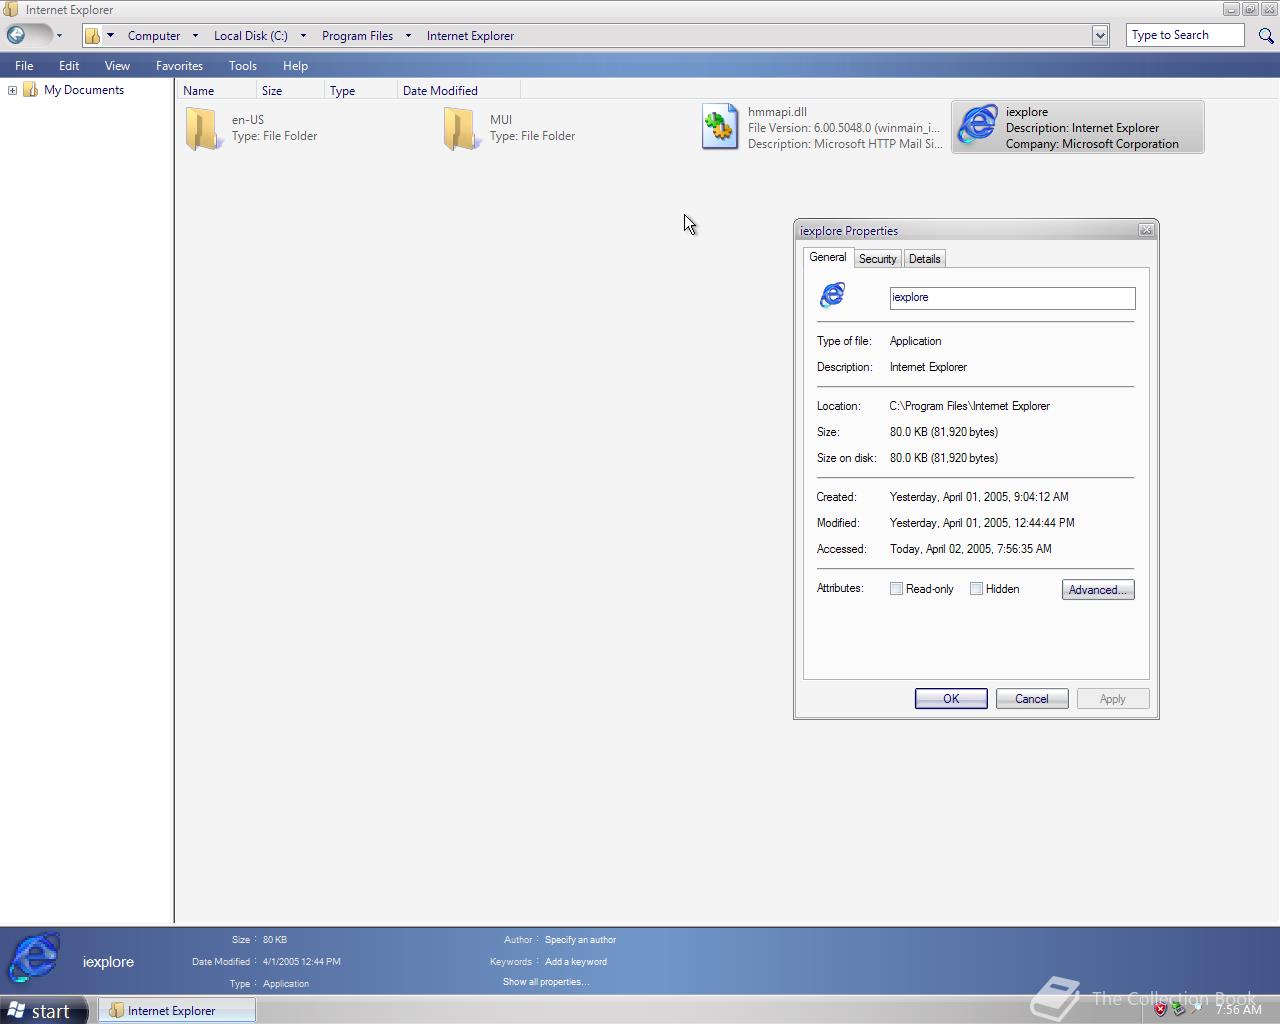
Task: Click the red security shield tray icon
Action: coord(1160,1010)
